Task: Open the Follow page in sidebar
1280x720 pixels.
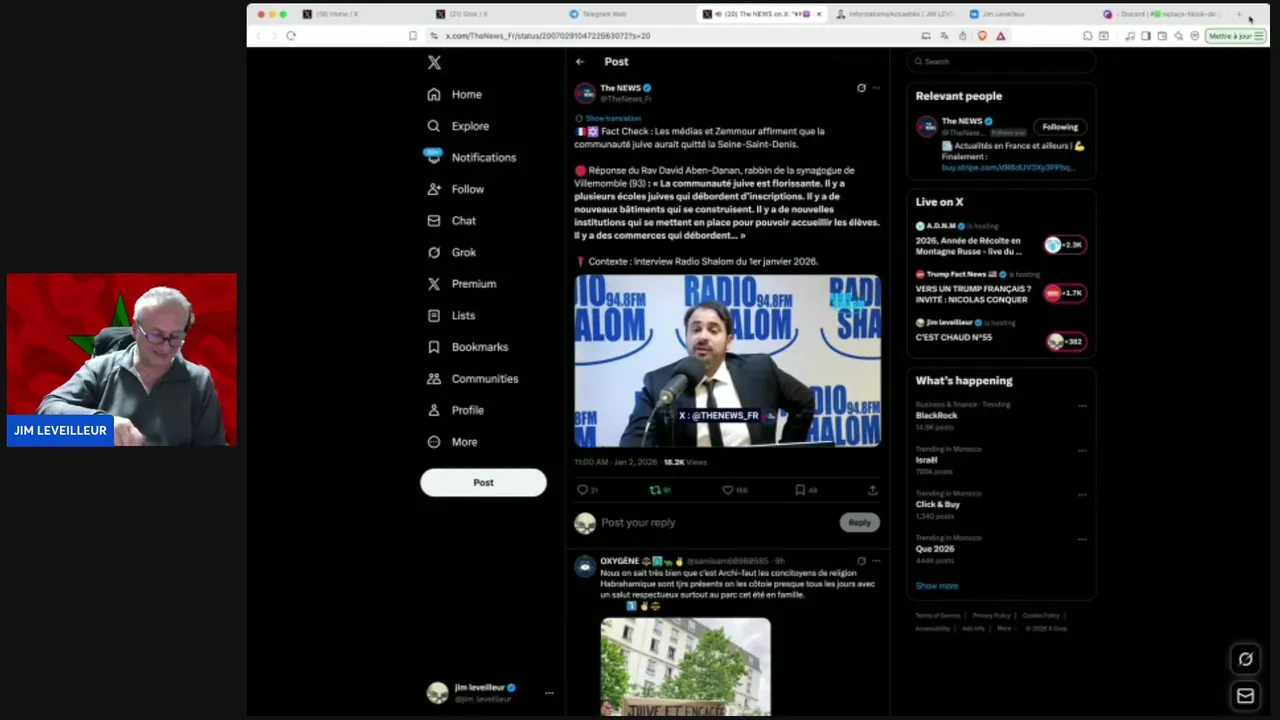Action: tap(456, 189)
